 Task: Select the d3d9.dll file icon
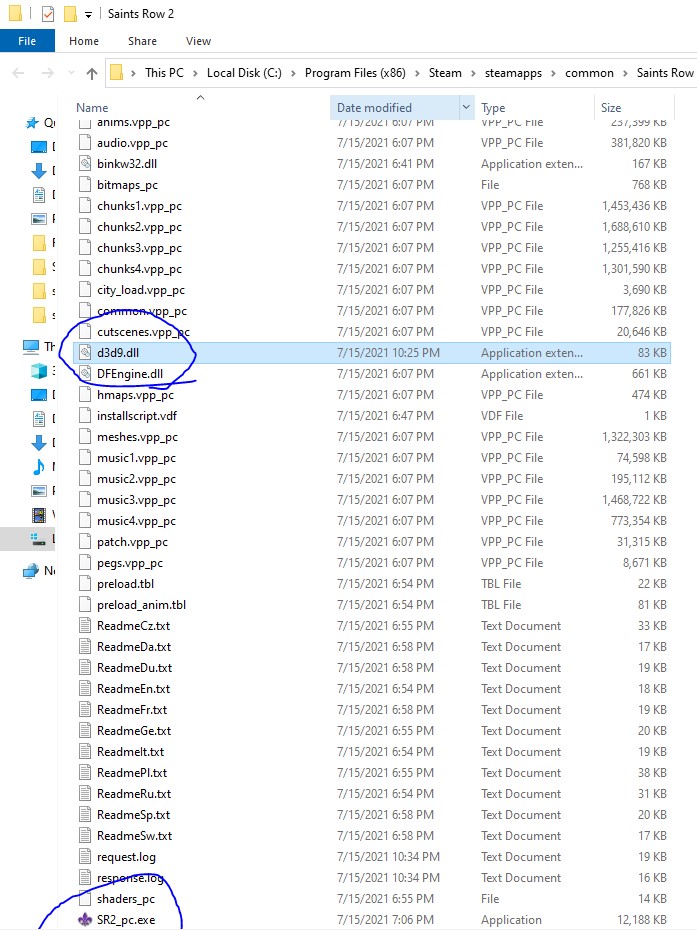tap(85, 353)
